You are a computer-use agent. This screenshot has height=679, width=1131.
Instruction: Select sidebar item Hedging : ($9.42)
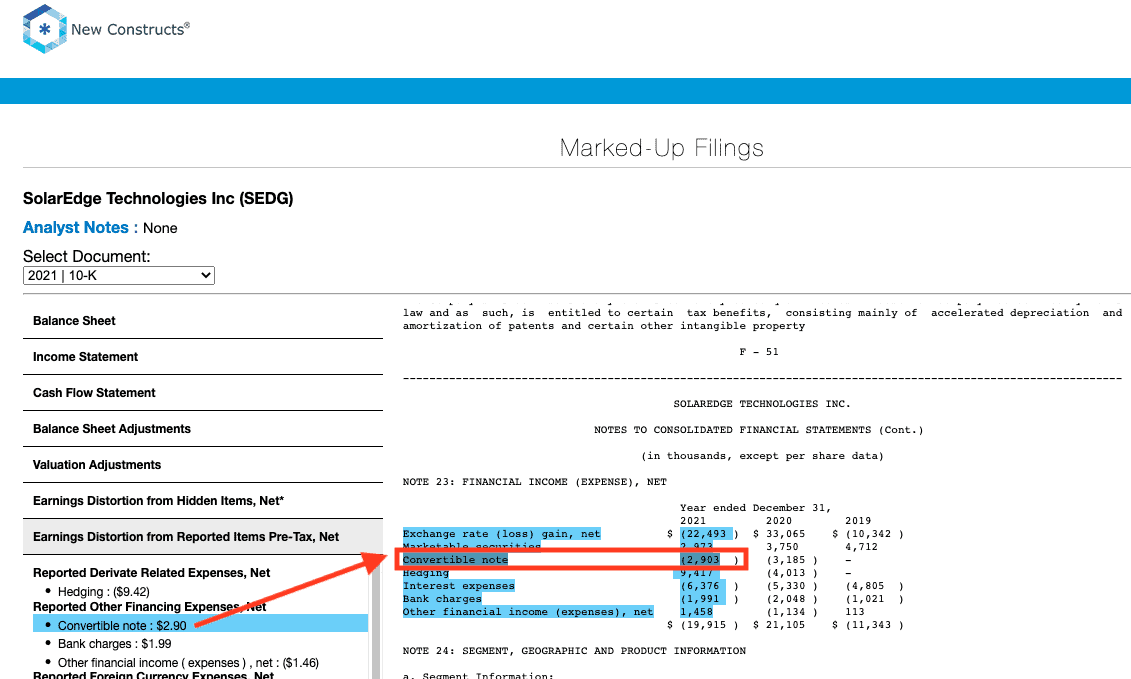click(x=104, y=592)
